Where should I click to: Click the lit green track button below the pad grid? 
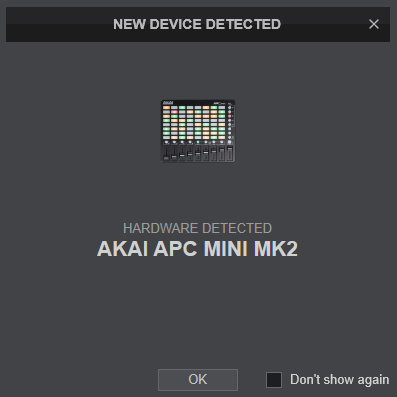tap(198, 142)
